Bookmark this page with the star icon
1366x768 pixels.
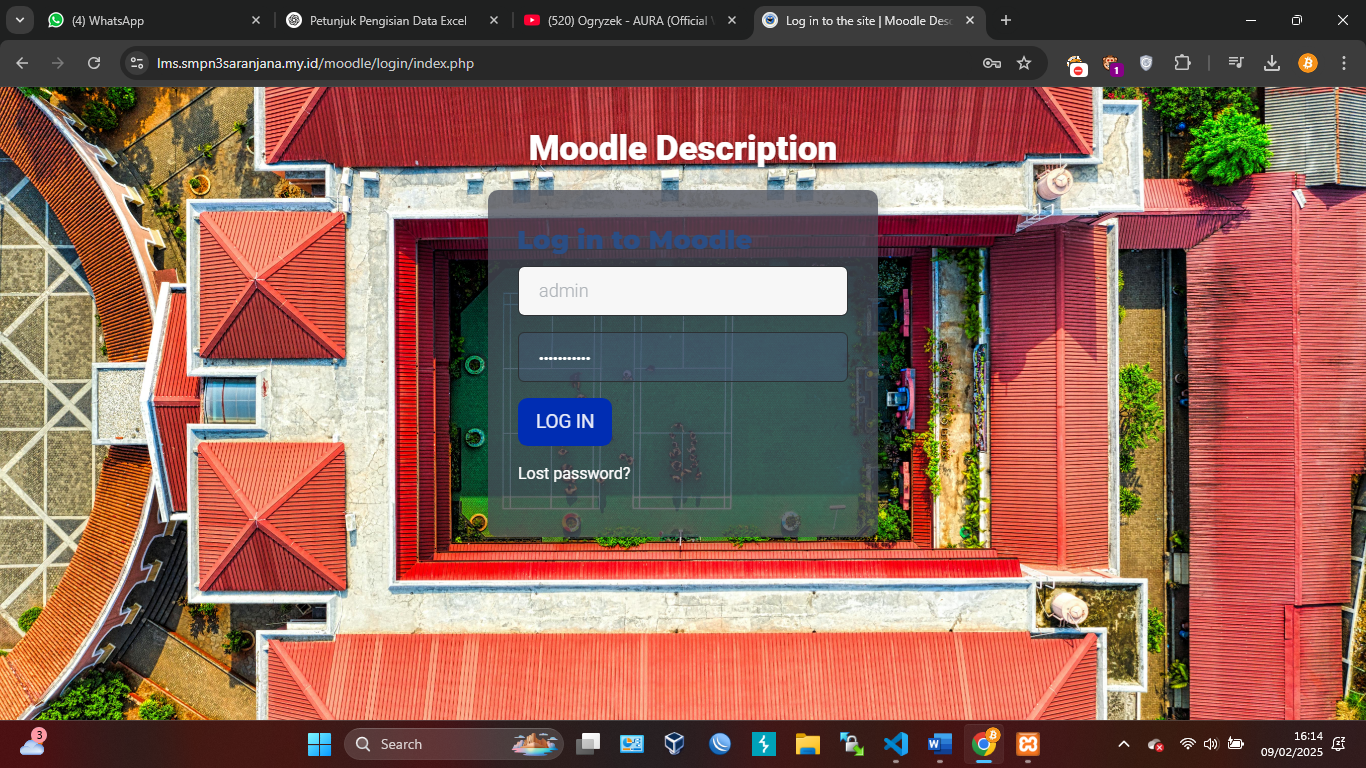click(1024, 63)
